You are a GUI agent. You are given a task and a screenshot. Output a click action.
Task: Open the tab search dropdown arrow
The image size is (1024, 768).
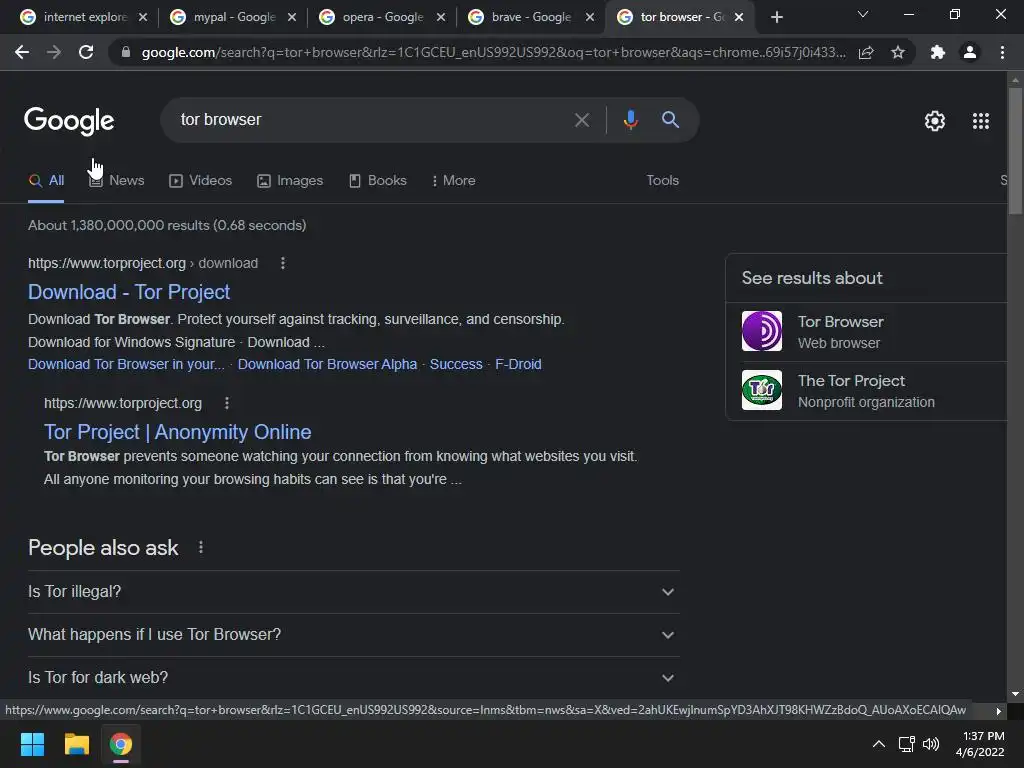[x=863, y=14]
